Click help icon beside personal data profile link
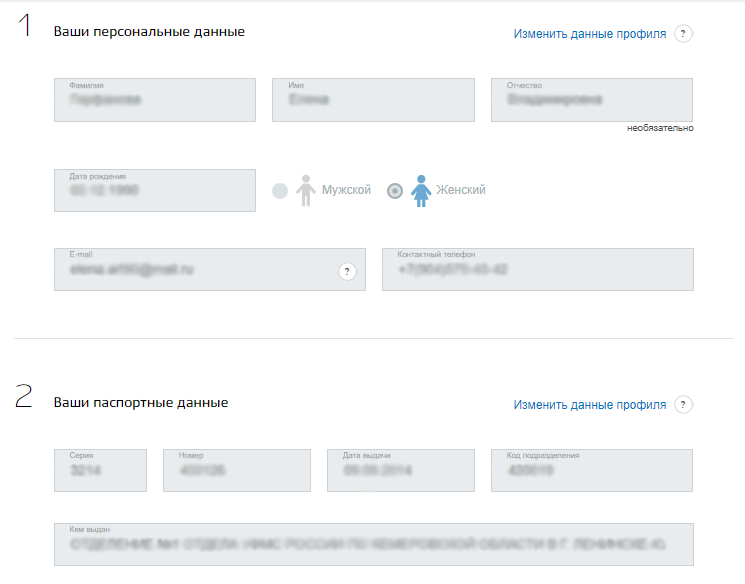 683,34
